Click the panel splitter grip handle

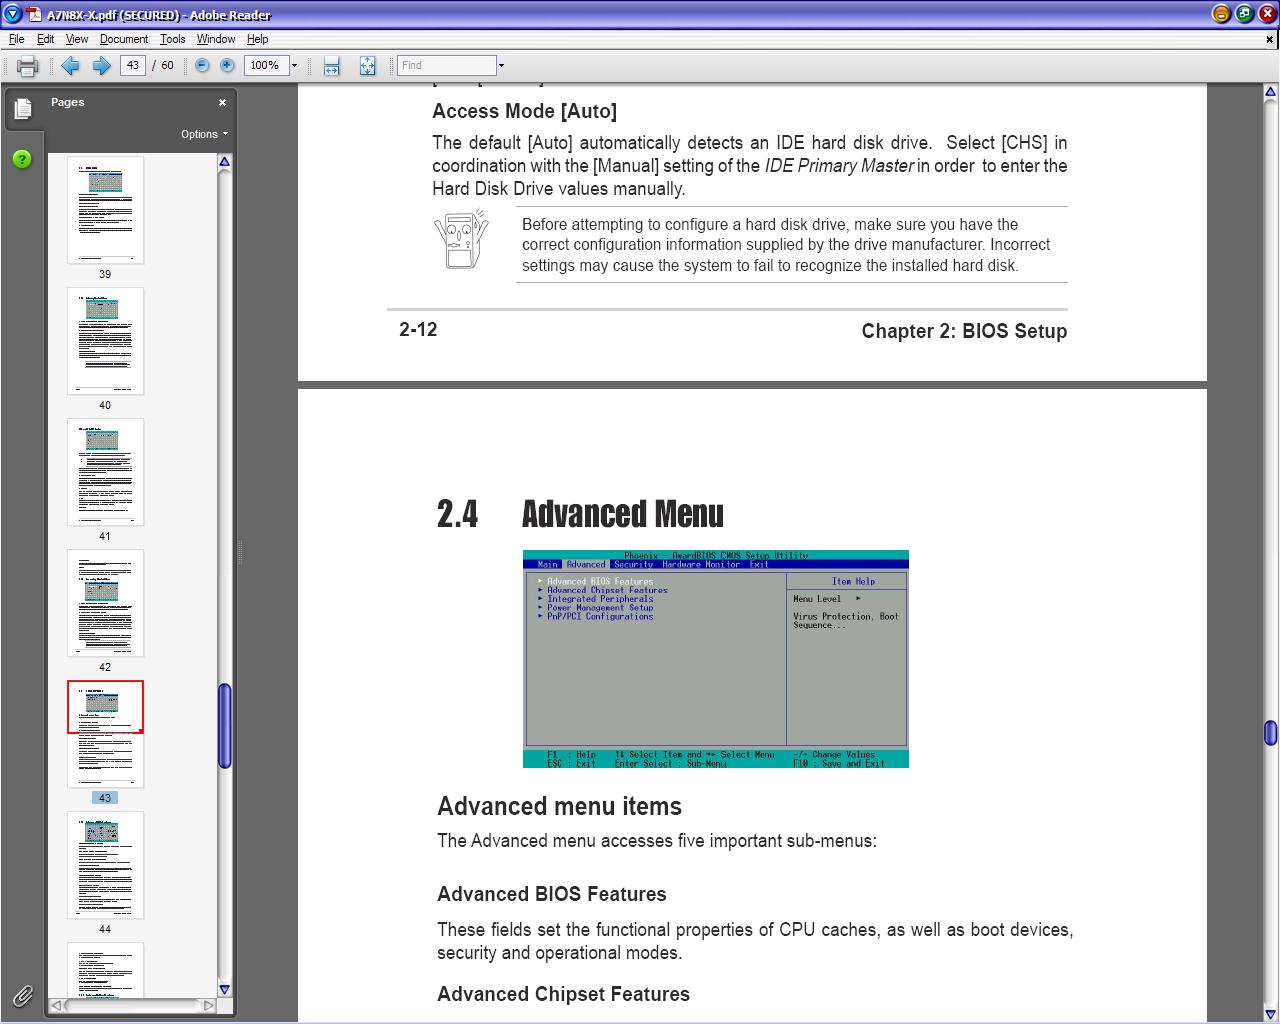pos(240,552)
